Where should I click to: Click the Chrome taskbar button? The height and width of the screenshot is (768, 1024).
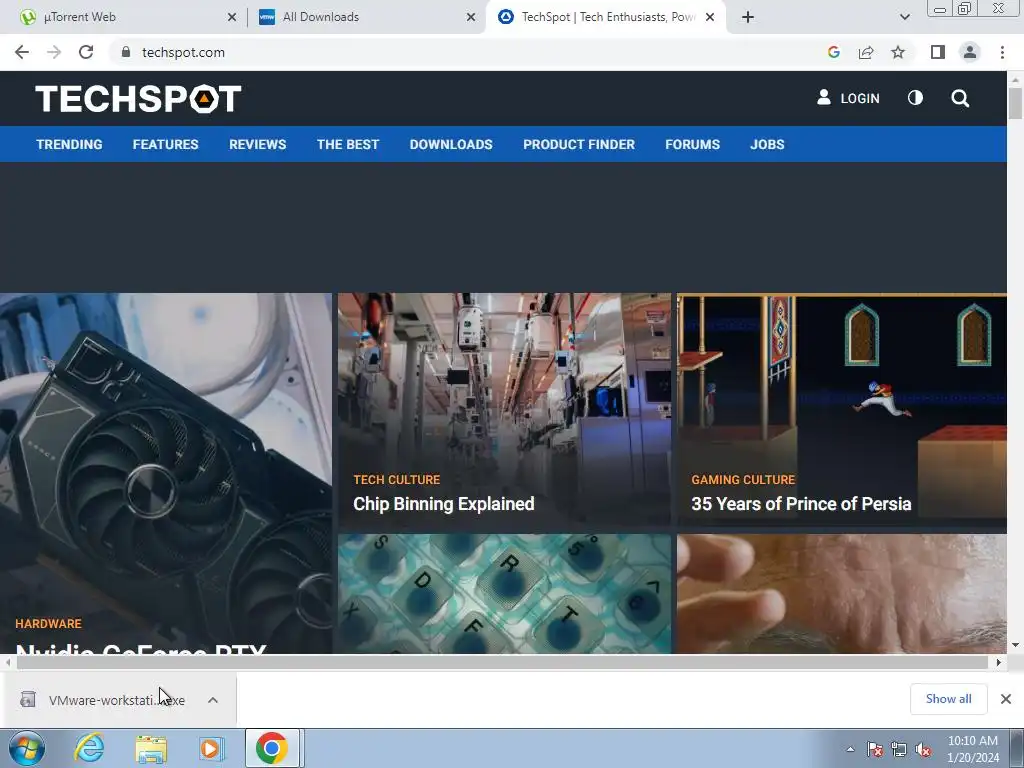272,748
